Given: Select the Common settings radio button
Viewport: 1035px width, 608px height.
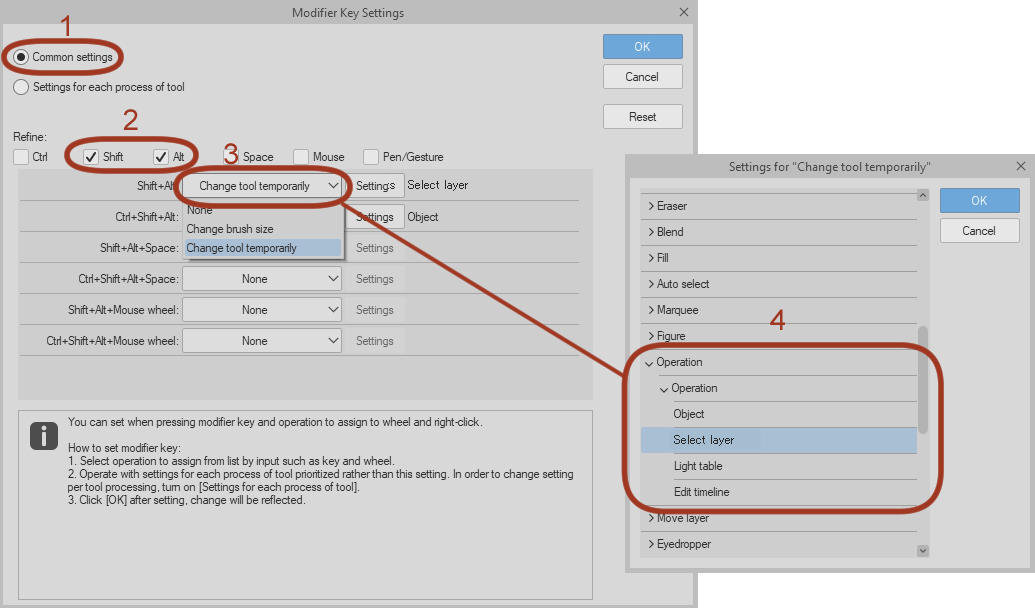Looking at the screenshot, I should [x=21, y=58].
